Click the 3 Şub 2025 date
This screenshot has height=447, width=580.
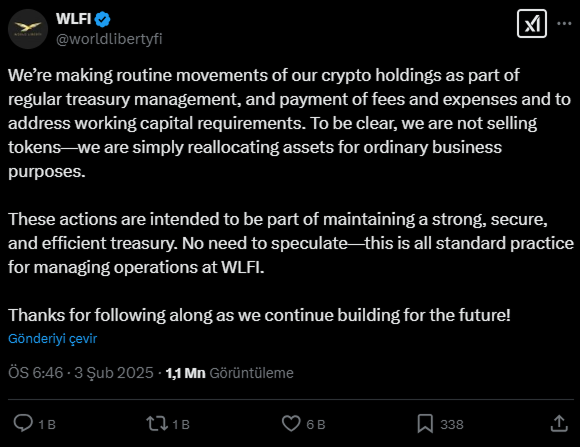[x=114, y=373]
